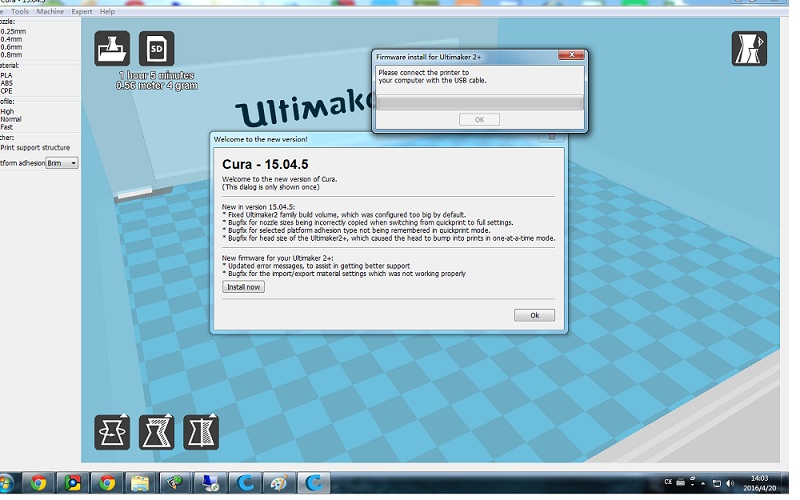Screen dimensions: 800x500
Task: Select the 0.25mm nozzle option
Action: [x=13, y=31]
